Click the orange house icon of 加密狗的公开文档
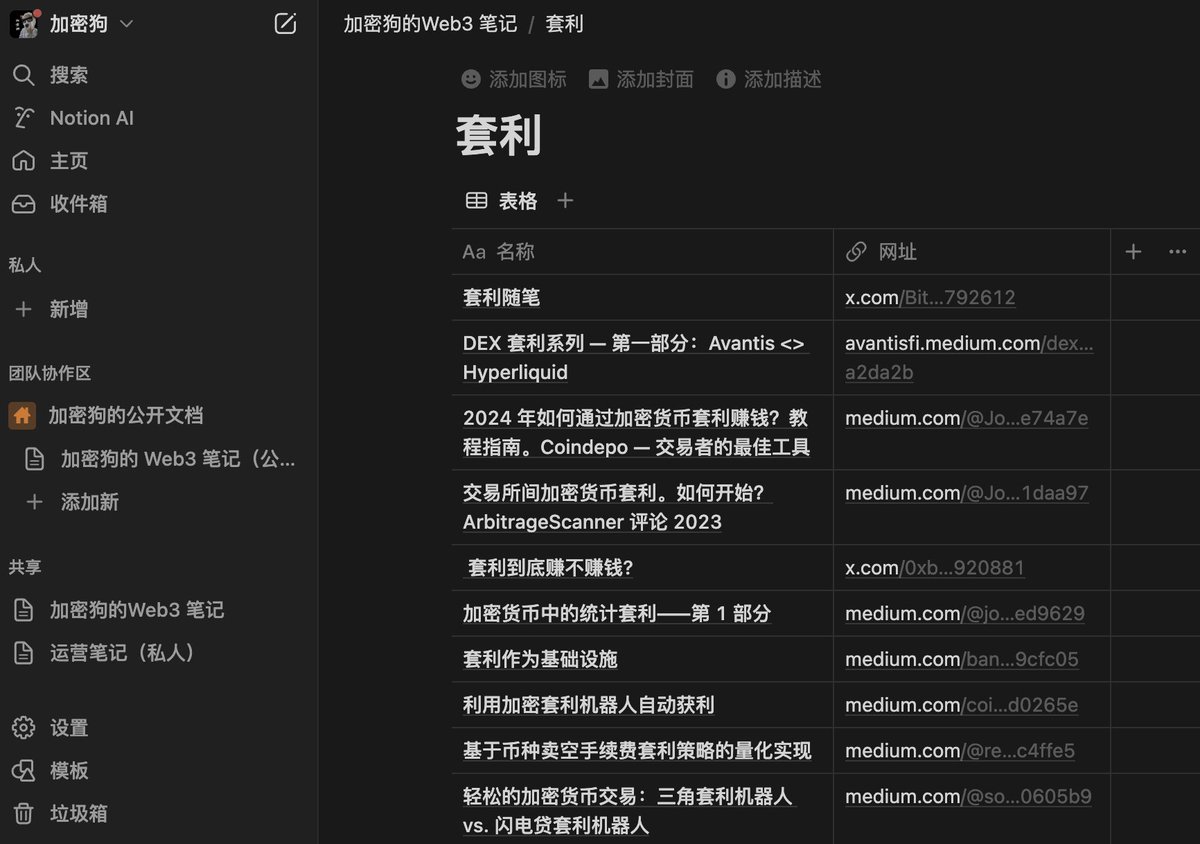 pos(22,415)
